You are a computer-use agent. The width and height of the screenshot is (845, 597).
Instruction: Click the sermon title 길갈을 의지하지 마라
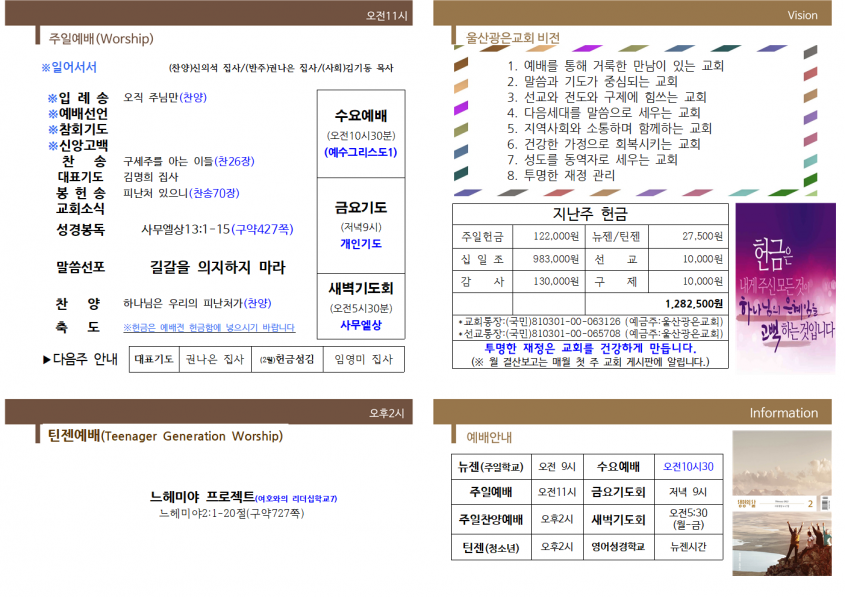click(x=217, y=267)
